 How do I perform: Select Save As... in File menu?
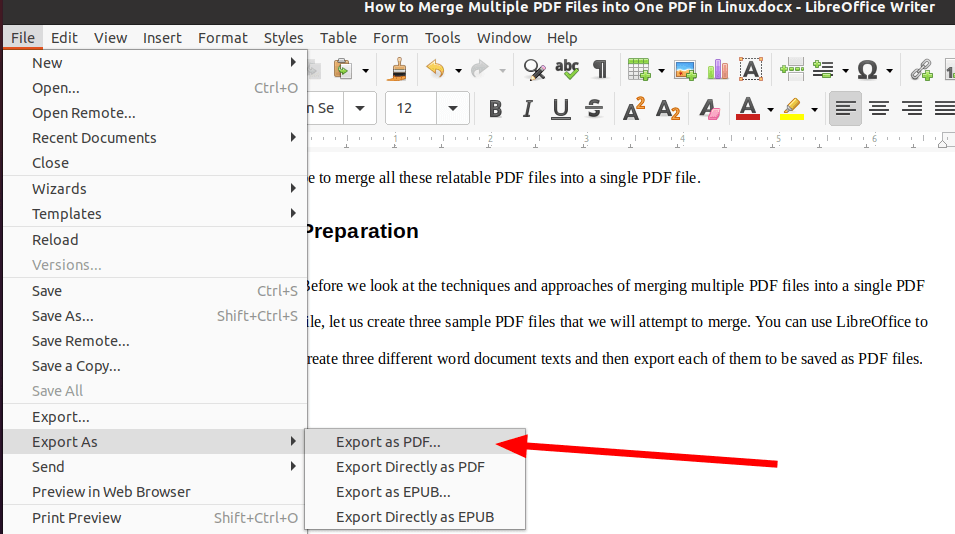[x=155, y=316]
